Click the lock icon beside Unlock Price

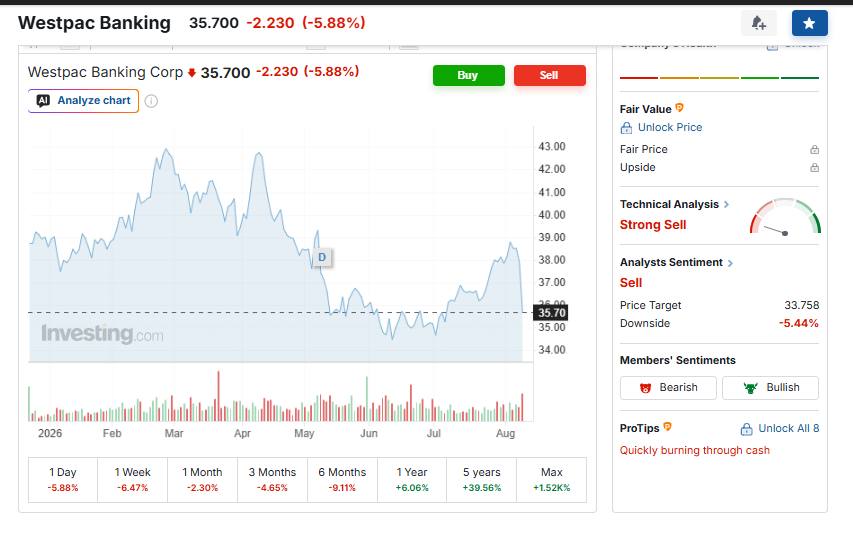pos(626,128)
